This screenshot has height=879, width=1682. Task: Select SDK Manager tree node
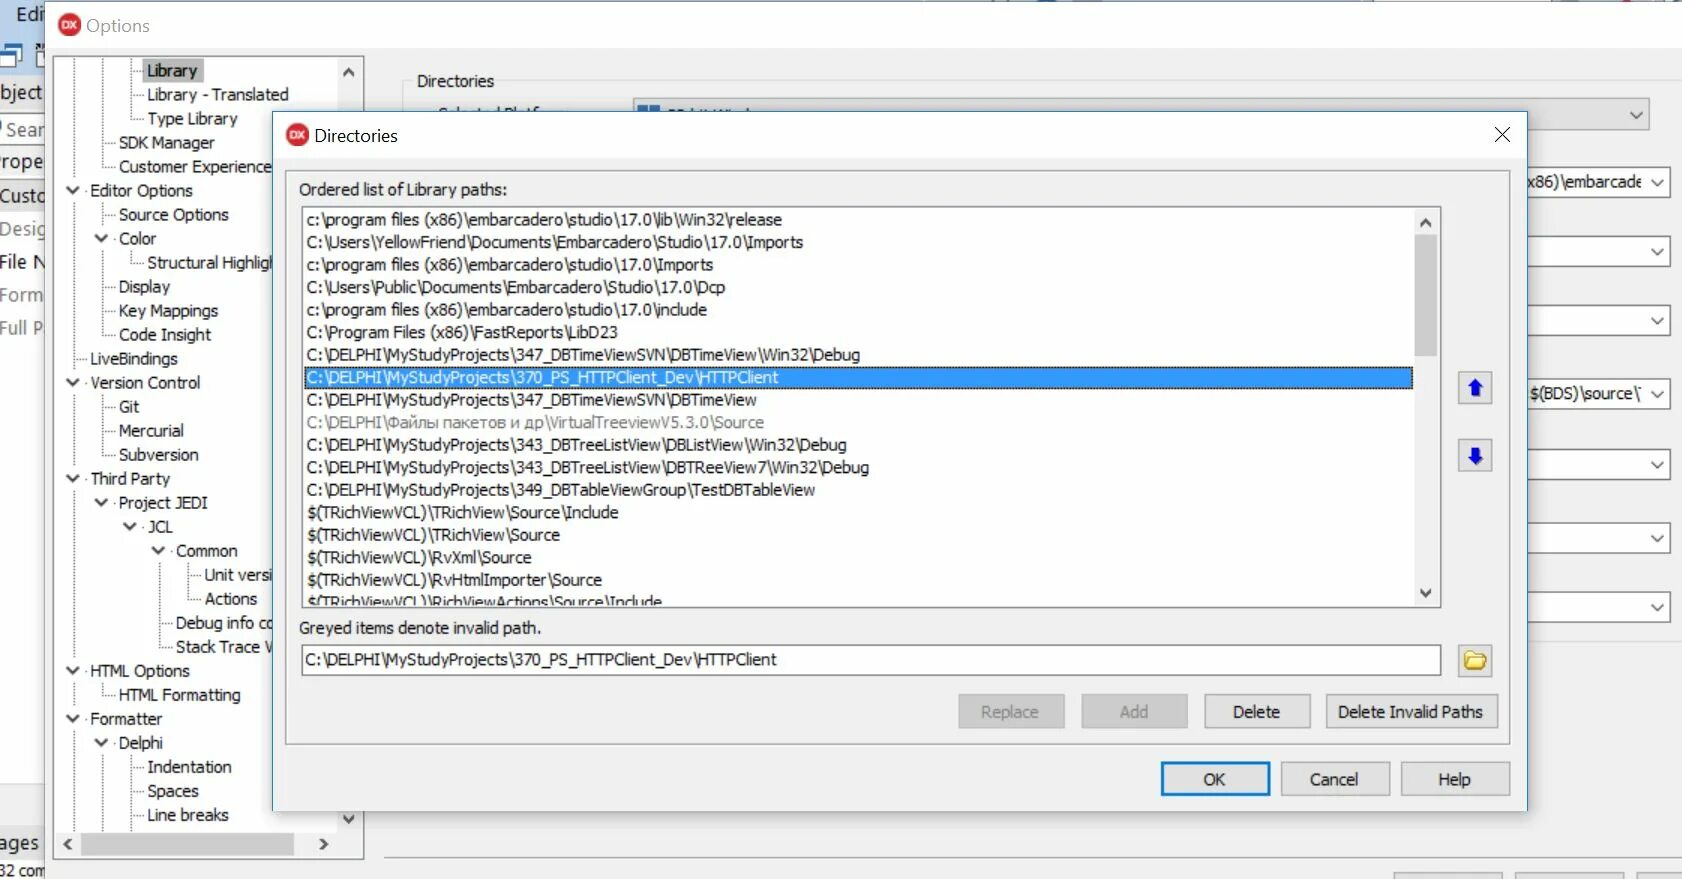point(166,143)
